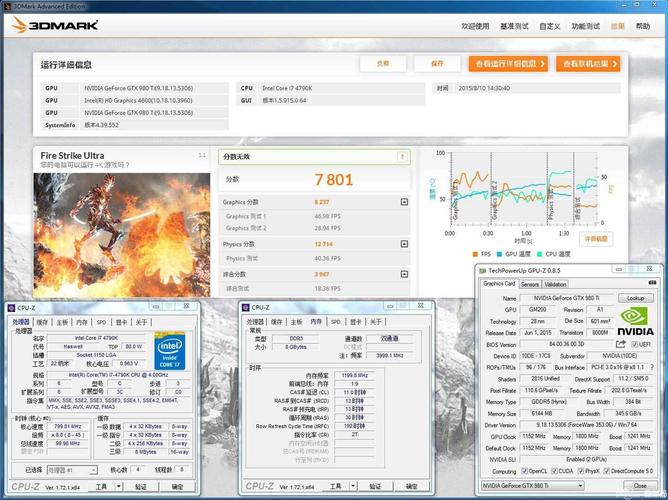Image resolution: width=668 pixels, height=500 pixels.
Task: Open the 功能测试 section
Action: [x=586, y=26]
